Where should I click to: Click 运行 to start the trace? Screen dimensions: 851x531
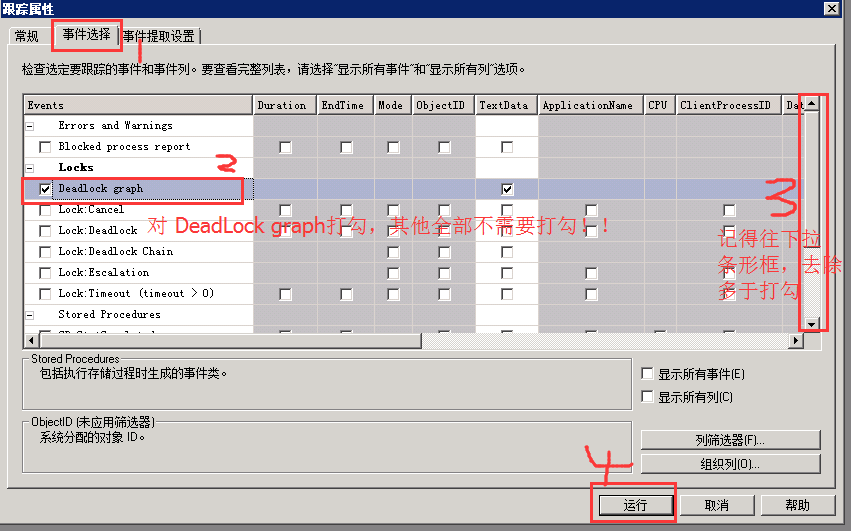pyautogui.click(x=635, y=505)
